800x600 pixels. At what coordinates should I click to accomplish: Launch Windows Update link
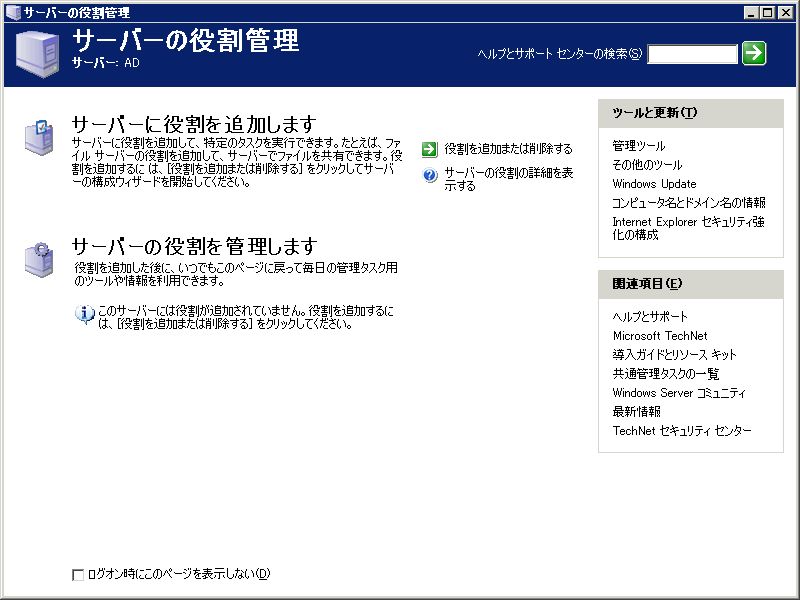(x=654, y=184)
